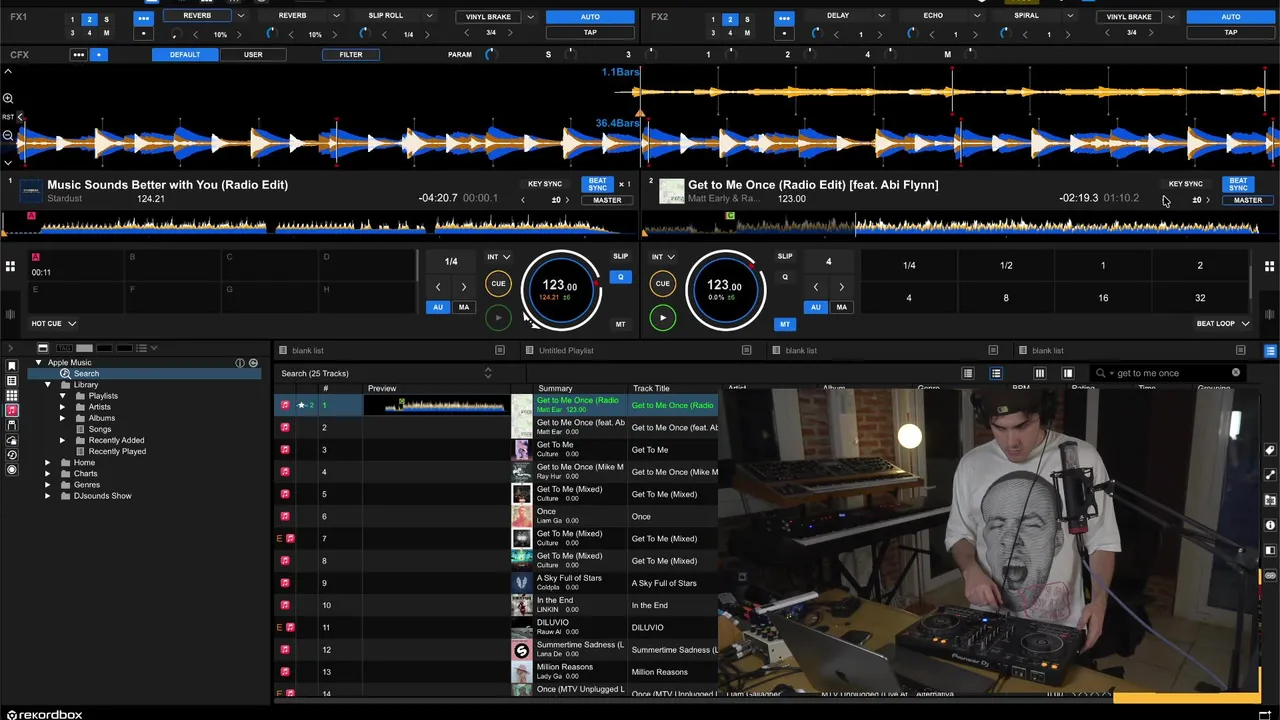Move deck 1 loop size left arrow
The width and height of the screenshot is (1280, 720).
tap(438, 287)
